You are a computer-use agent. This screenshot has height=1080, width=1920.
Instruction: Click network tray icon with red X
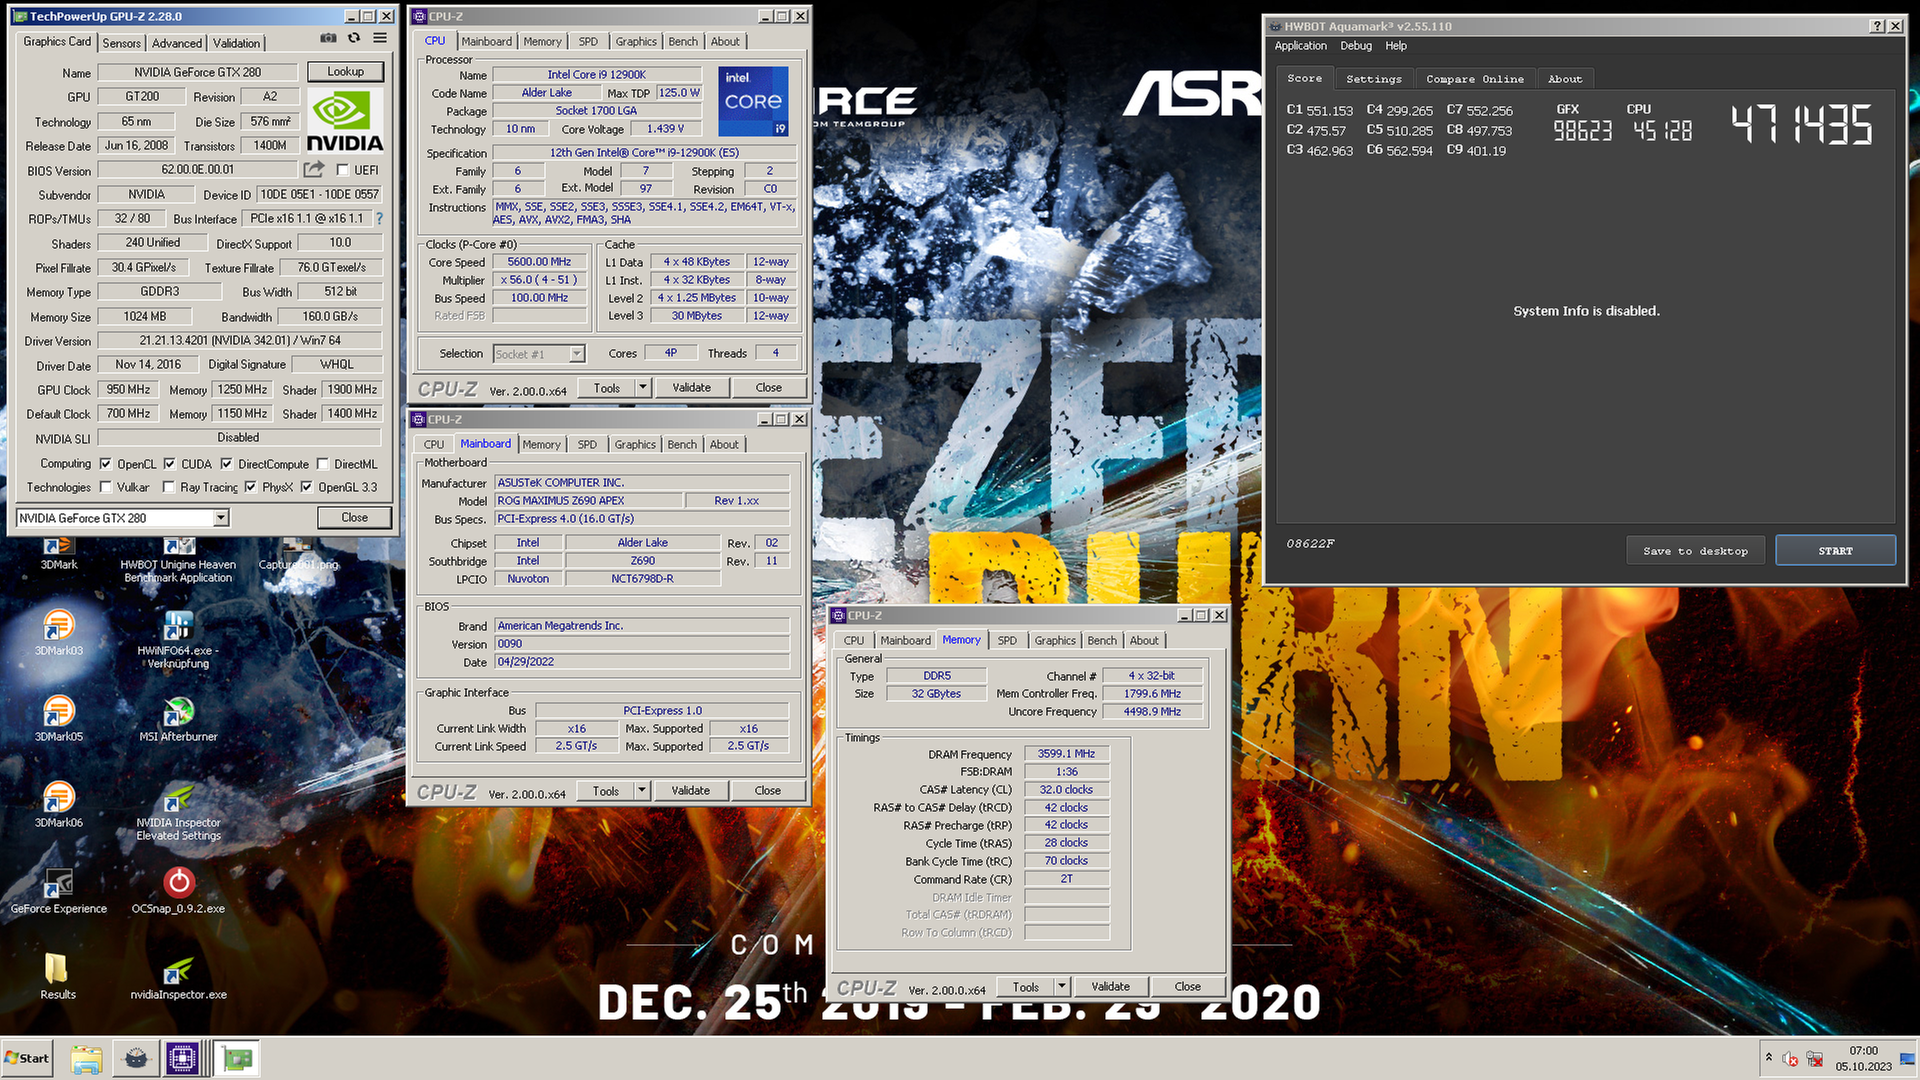[x=1814, y=1058]
